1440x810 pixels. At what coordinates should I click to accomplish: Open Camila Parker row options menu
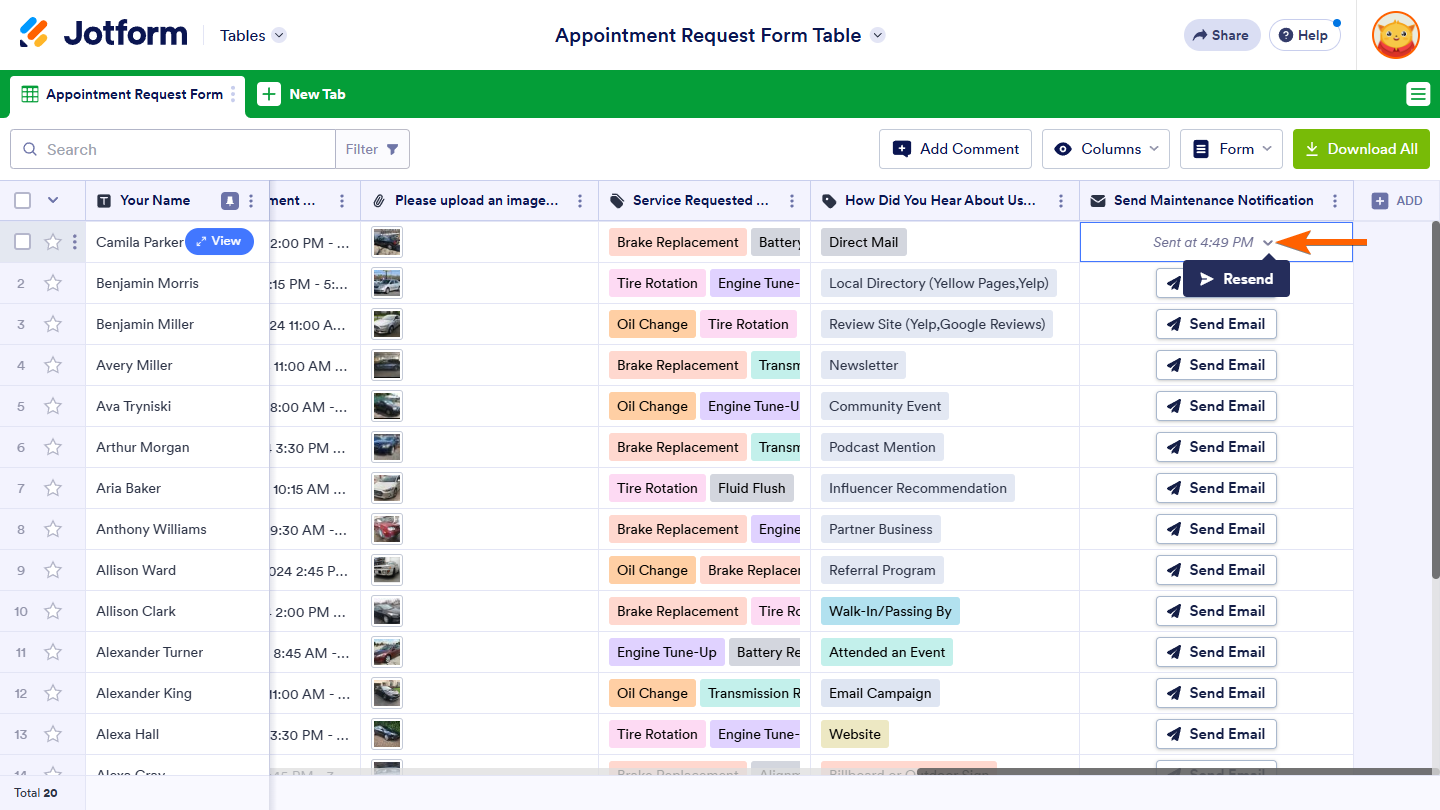coord(74,242)
